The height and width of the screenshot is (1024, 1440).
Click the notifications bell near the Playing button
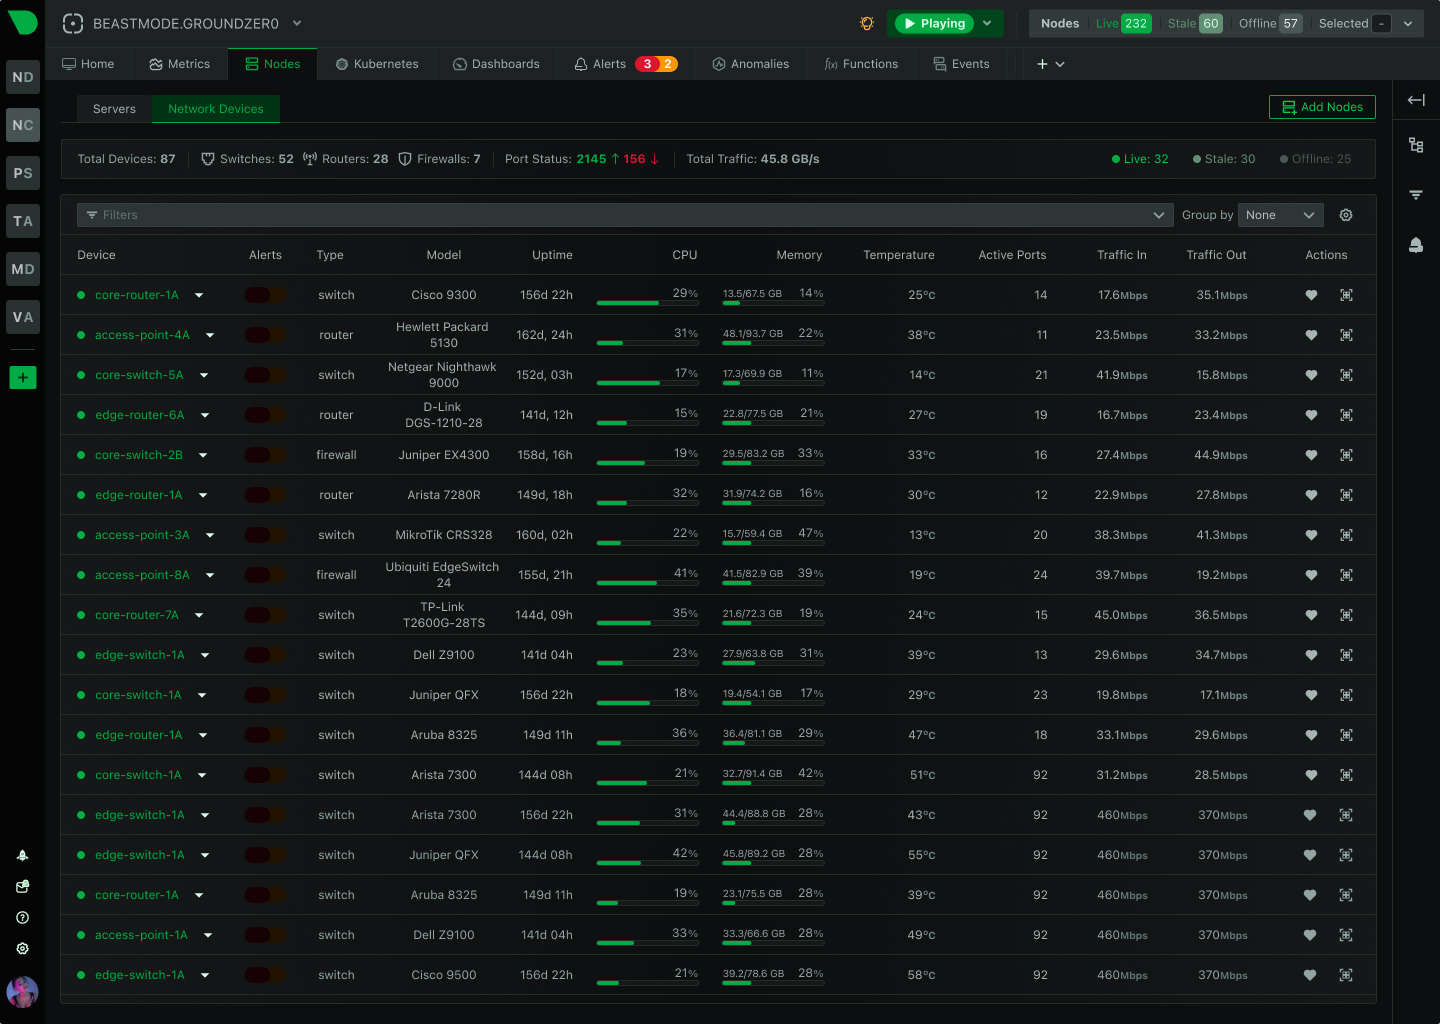866,23
